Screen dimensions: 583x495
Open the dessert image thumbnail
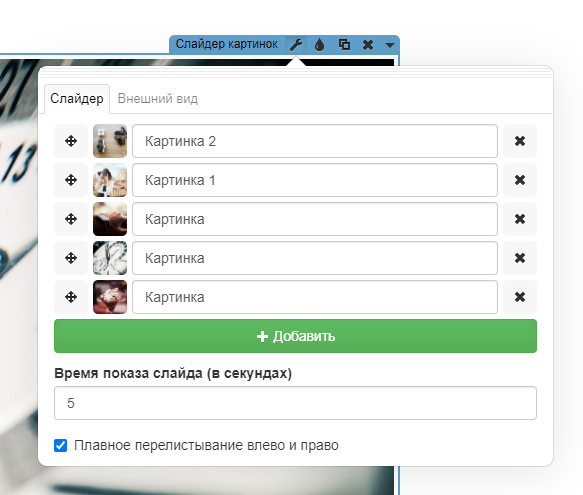(110, 297)
